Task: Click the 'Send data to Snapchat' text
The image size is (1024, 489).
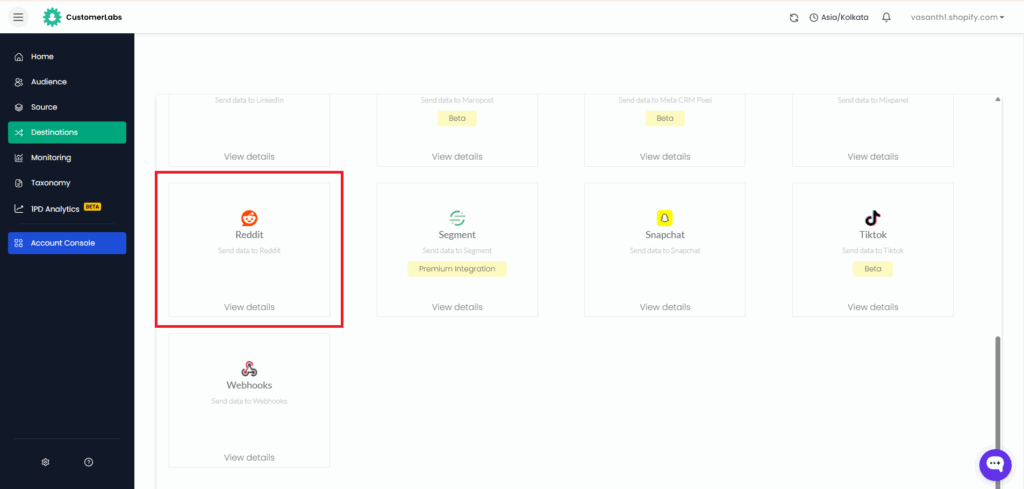Action: coord(665,251)
